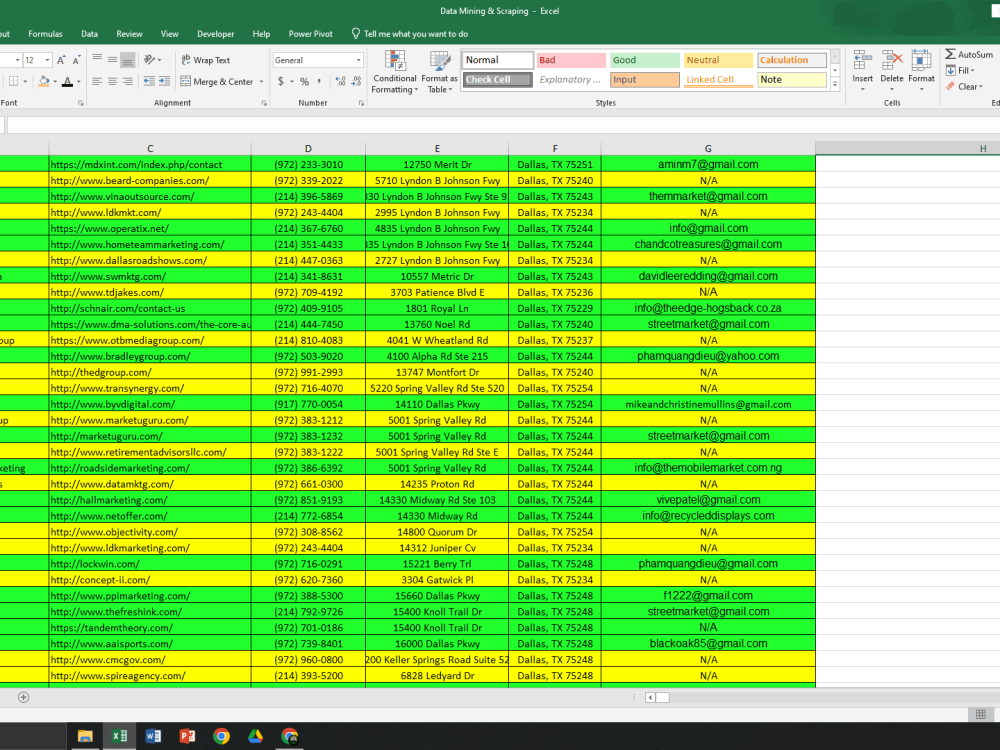Screen dimensions: 1000x750
Task: Decrease the font size with the smaller A
Action: [76, 60]
